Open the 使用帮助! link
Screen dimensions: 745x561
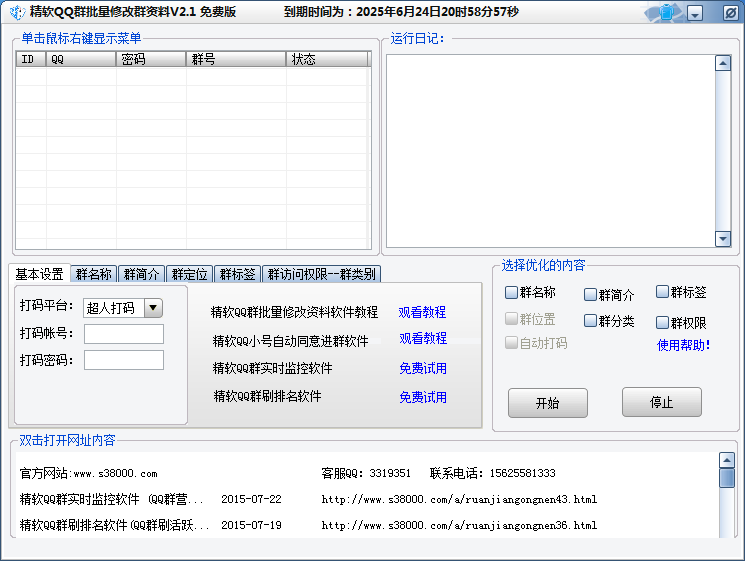(683, 345)
